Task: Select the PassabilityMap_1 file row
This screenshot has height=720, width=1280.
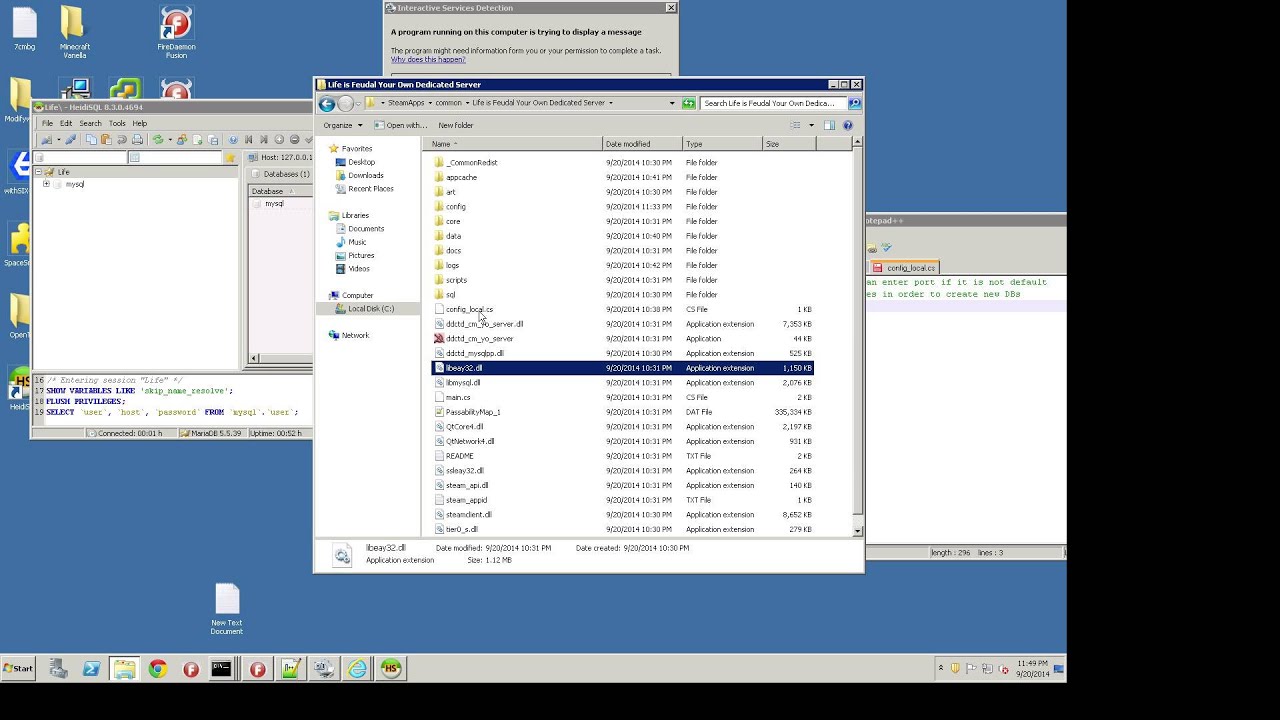Action: click(622, 412)
